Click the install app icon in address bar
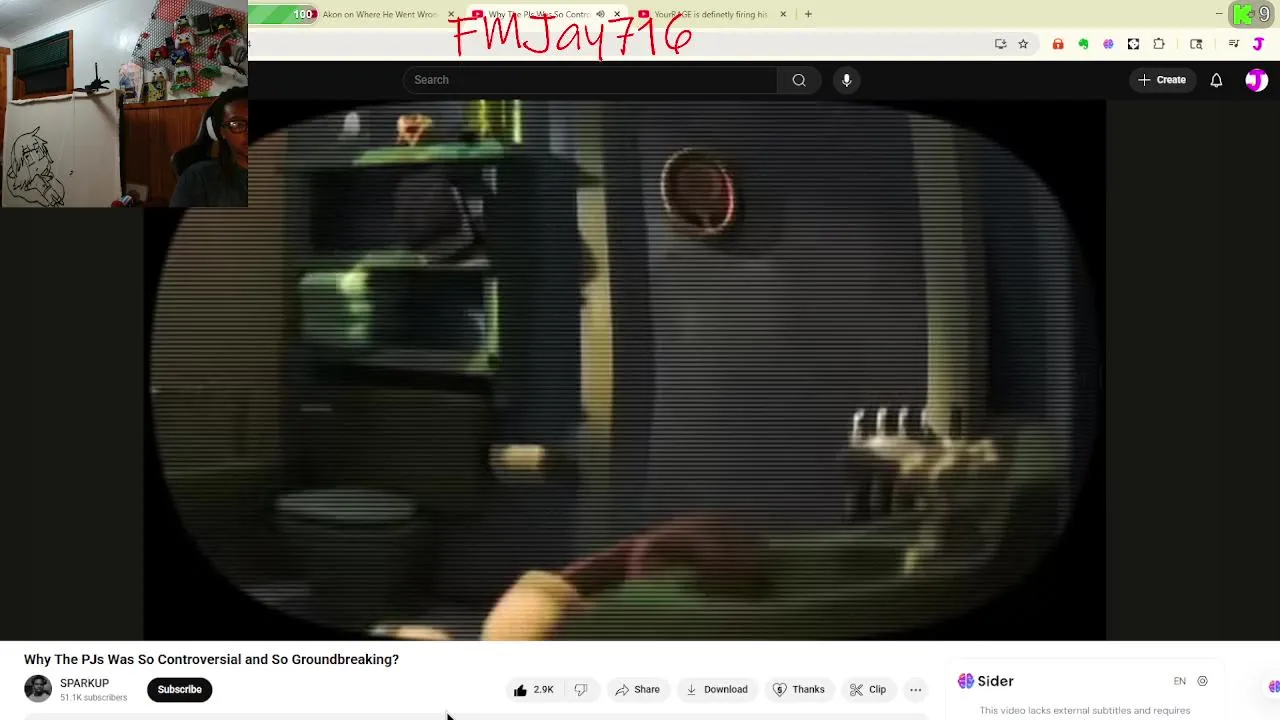 [x=1000, y=44]
